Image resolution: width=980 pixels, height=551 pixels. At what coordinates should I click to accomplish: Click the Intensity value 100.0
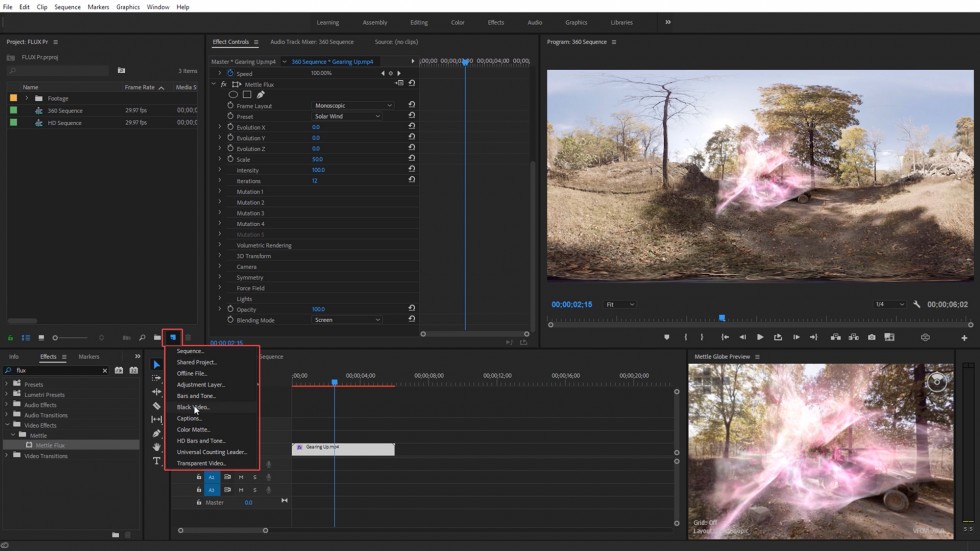pyautogui.click(x=318, y=170)
